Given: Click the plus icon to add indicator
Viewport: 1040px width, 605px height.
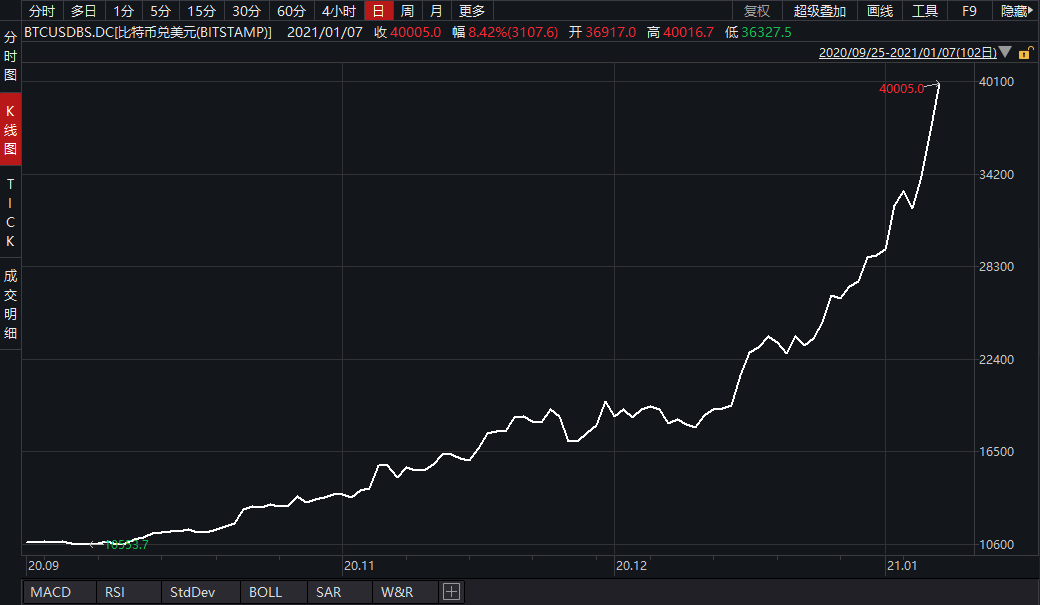Looking at the screenshot, I should point(451,592).
